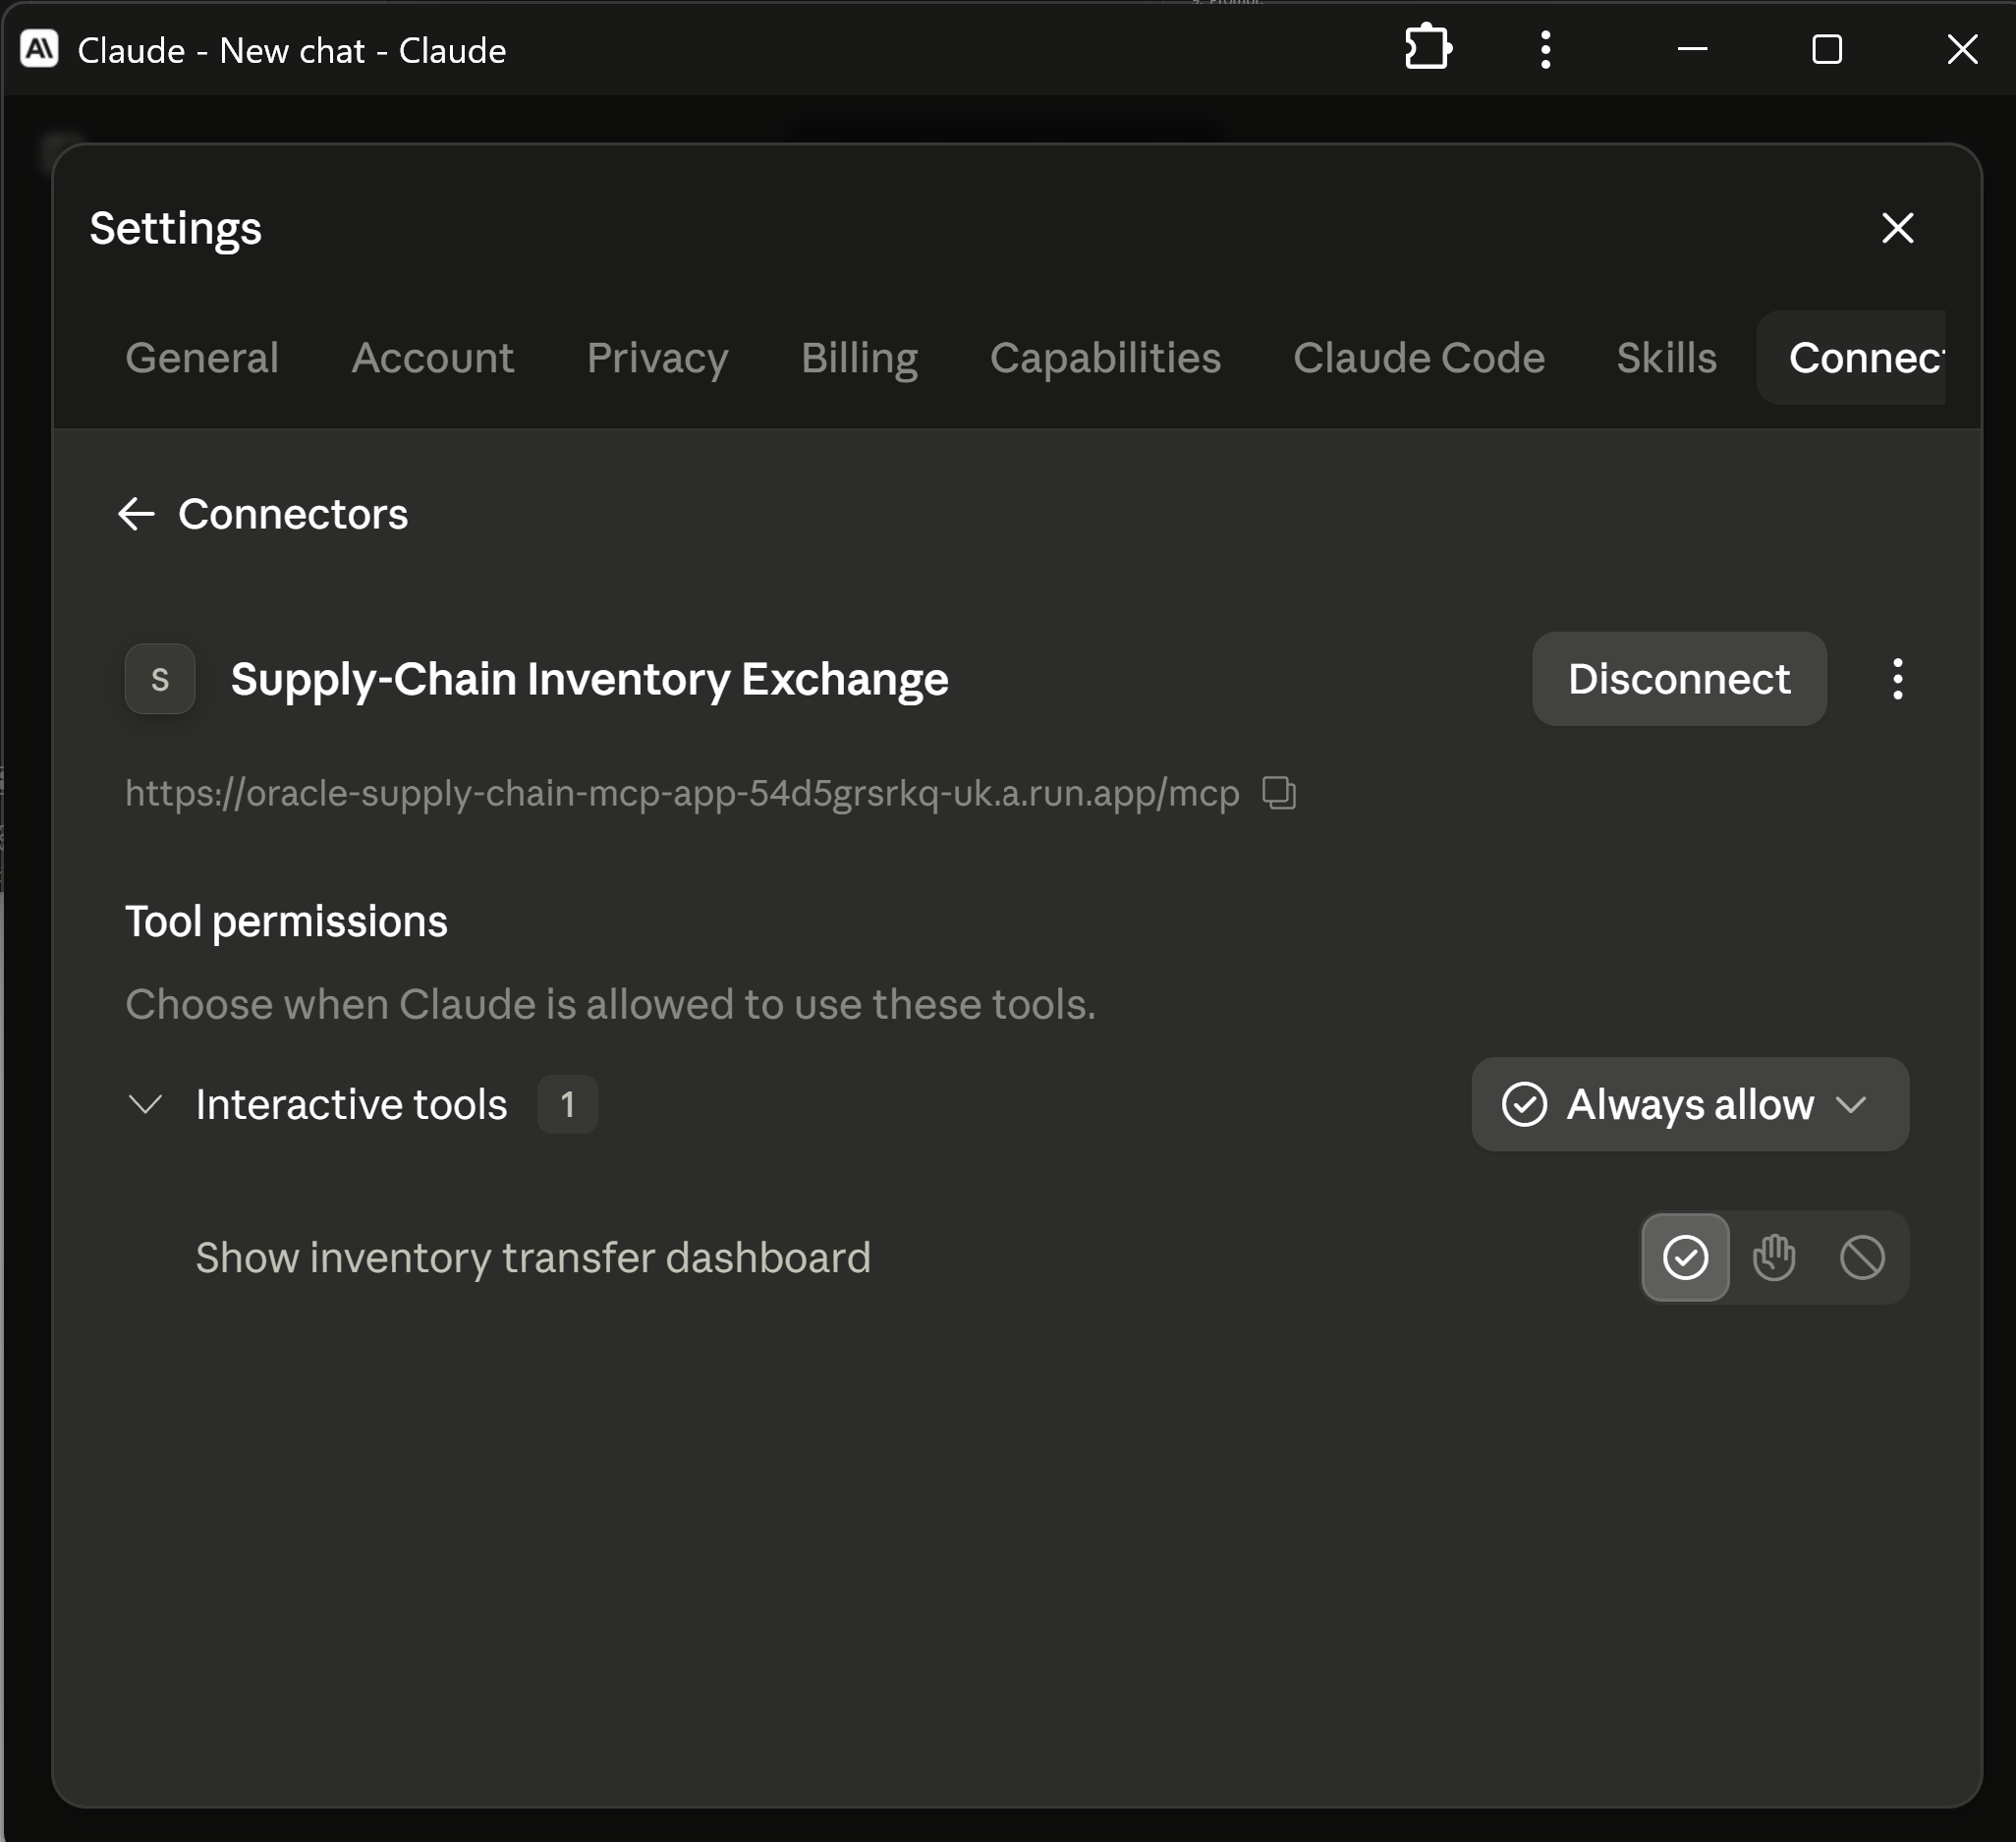Open the Billing tab

pyautogui.click(x=859, y=358)
